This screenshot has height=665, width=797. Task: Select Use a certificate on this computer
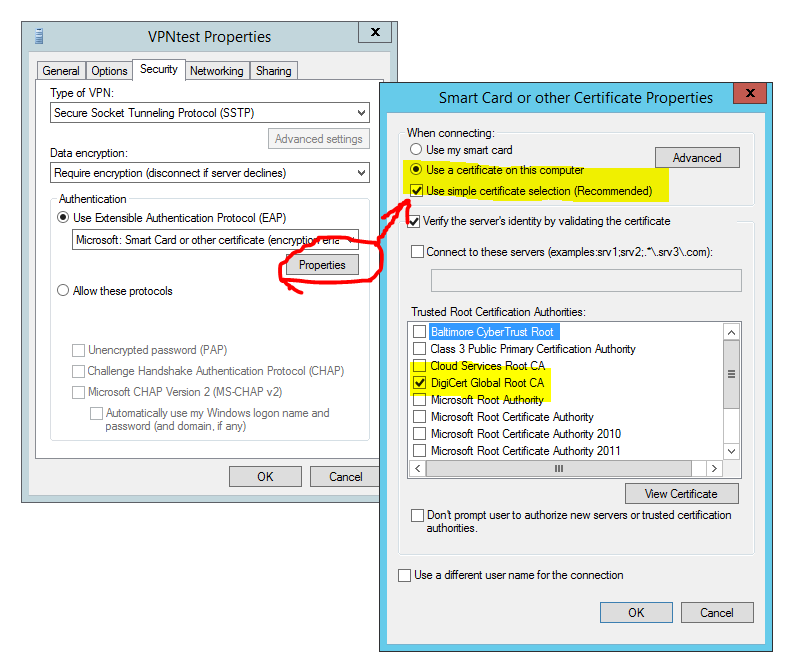click(x=413, y=170)
